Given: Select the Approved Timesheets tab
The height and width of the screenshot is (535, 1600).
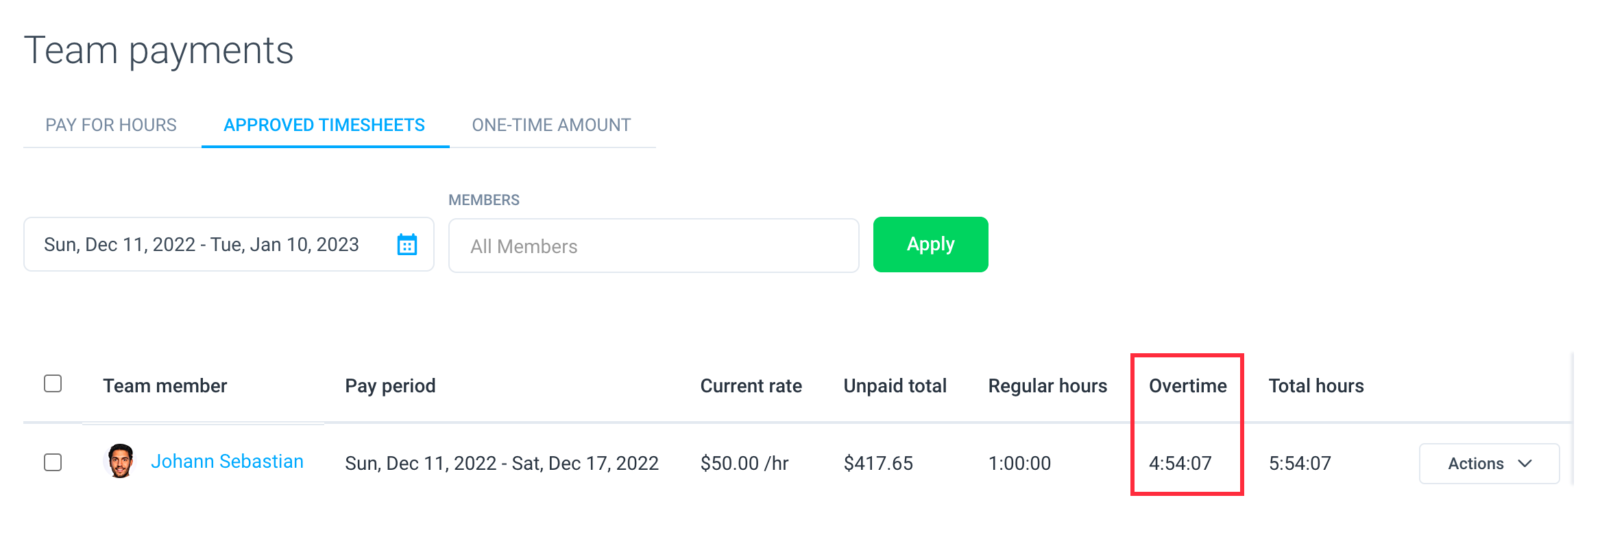Looking at the screenshot, I should point(324,125).
